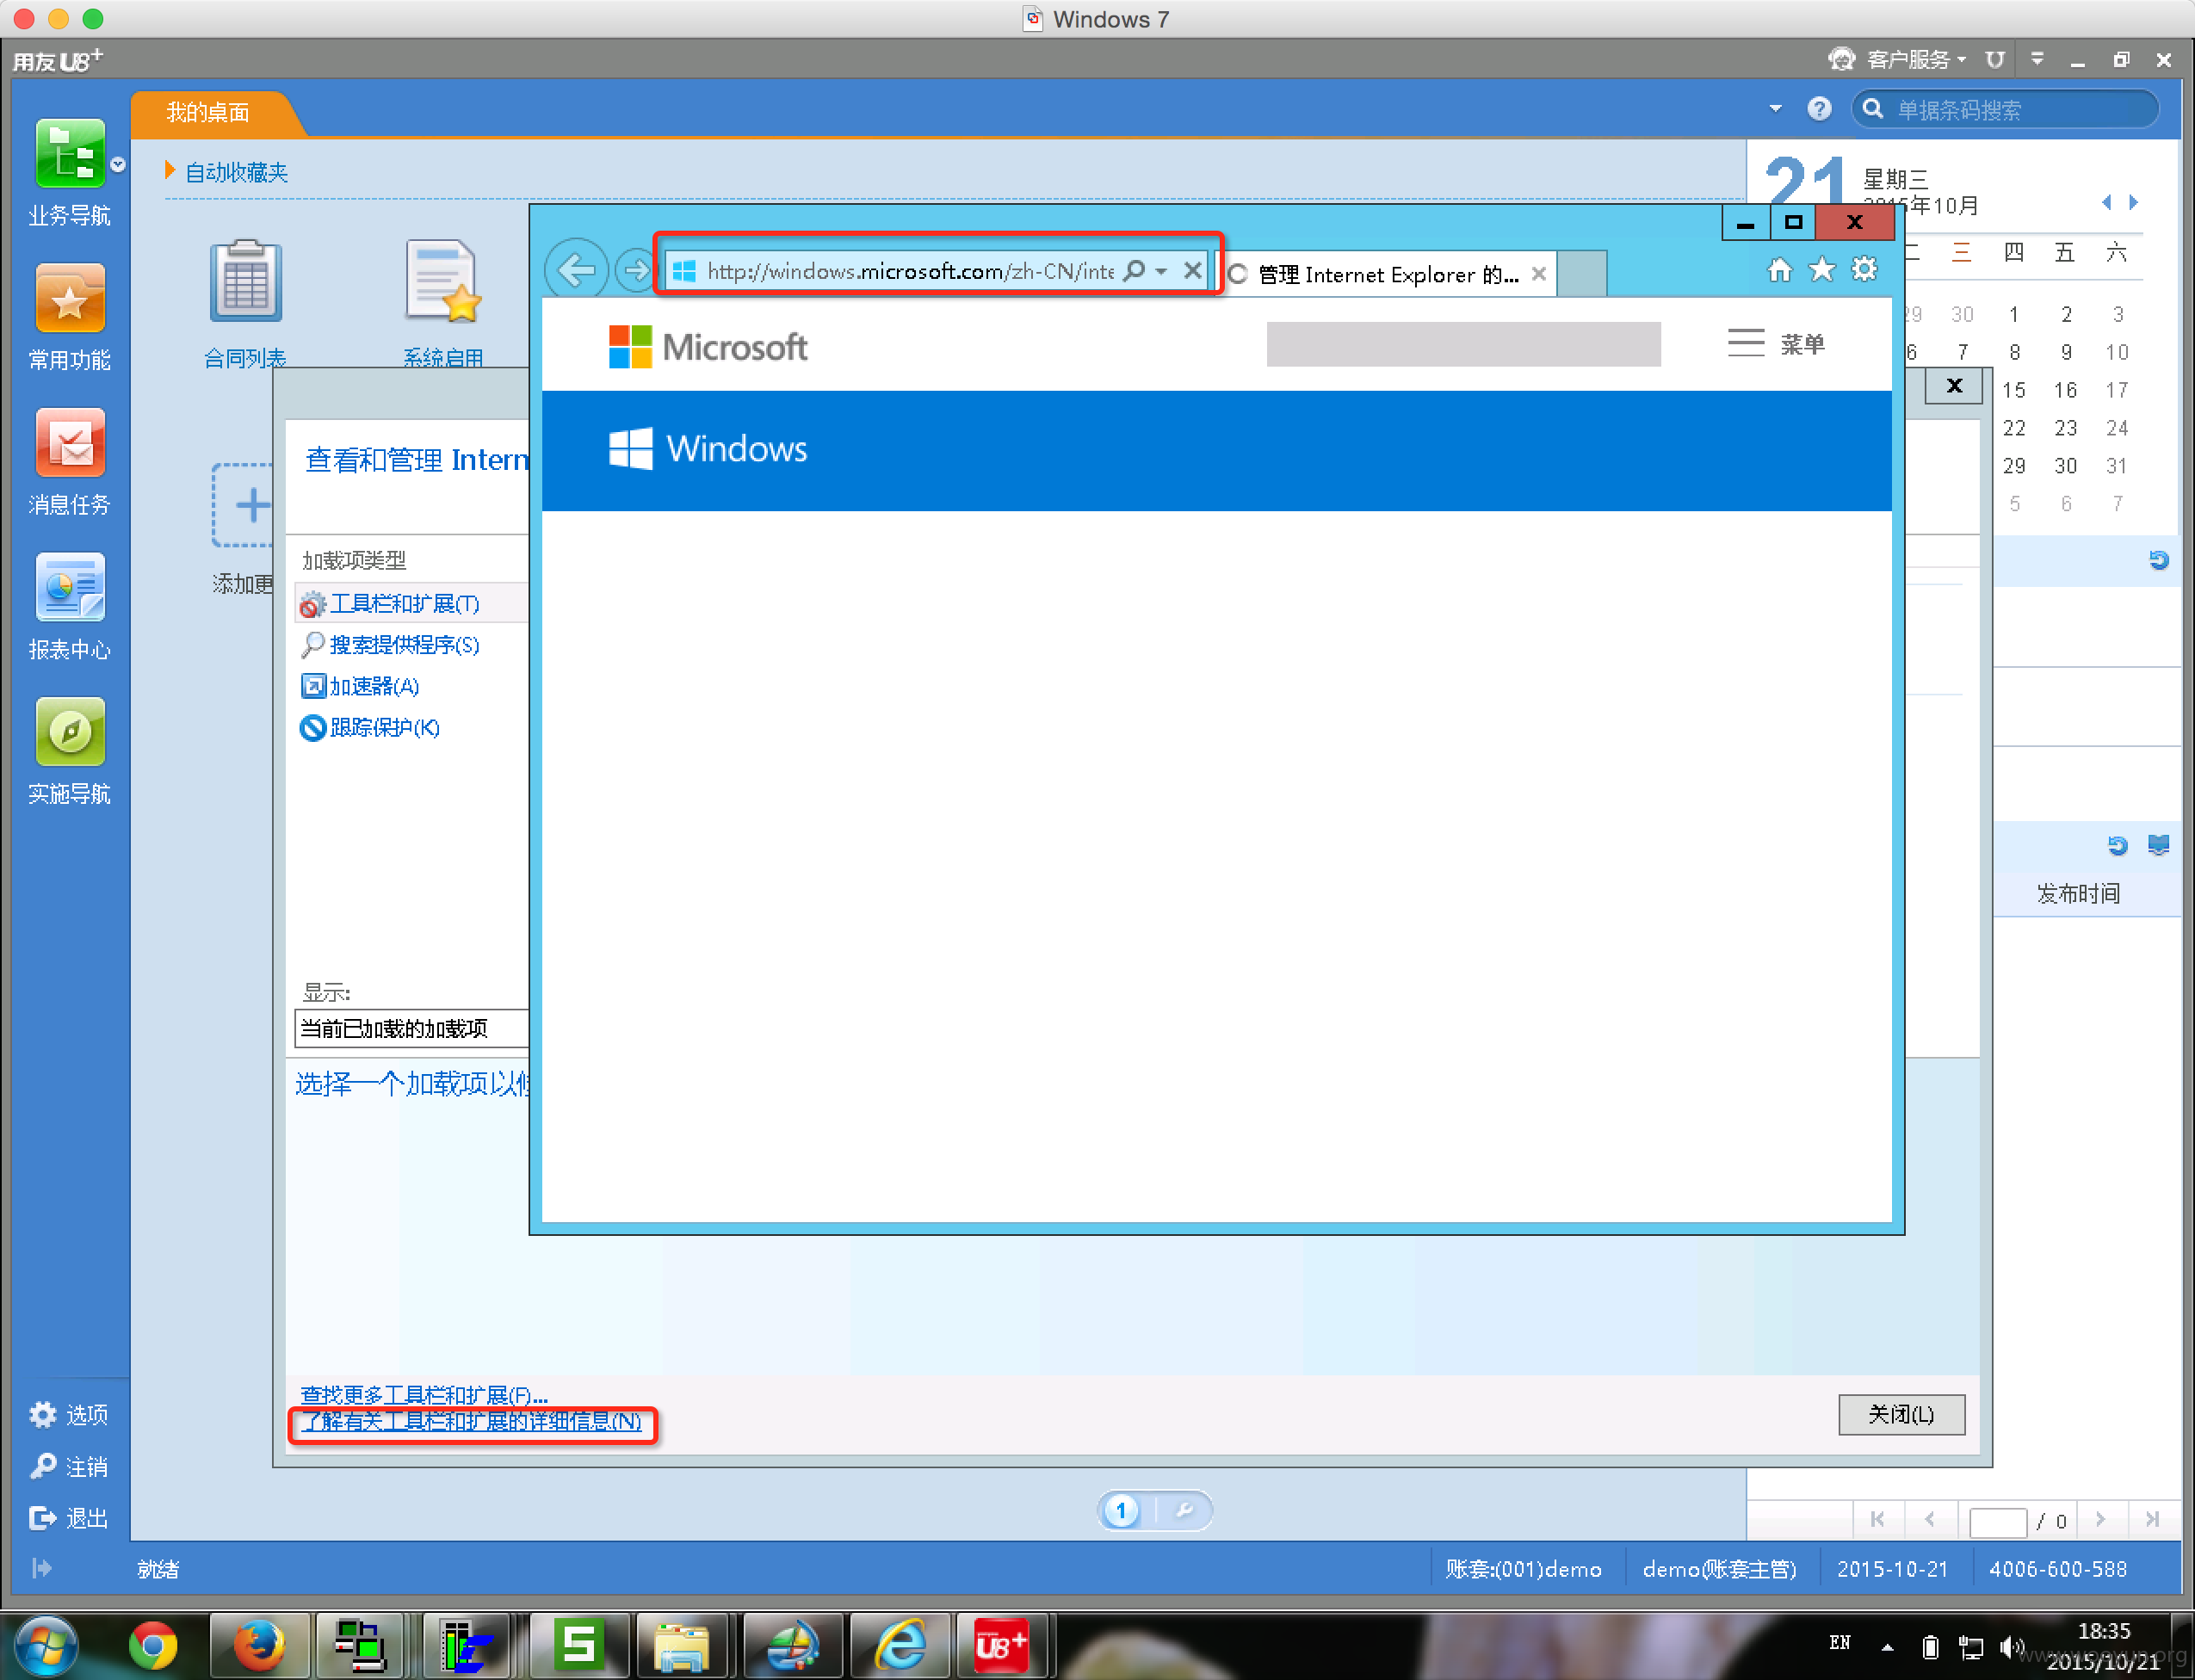Click the refresh icon beside the calendar panel
The image size is (2195, 1680).
2159,560
